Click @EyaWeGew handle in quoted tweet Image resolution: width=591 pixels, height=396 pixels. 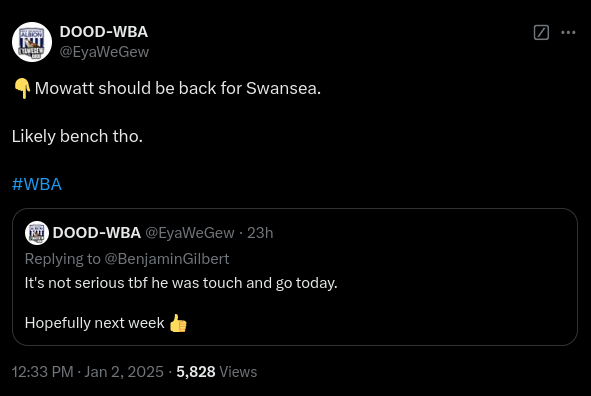(190, 233)
